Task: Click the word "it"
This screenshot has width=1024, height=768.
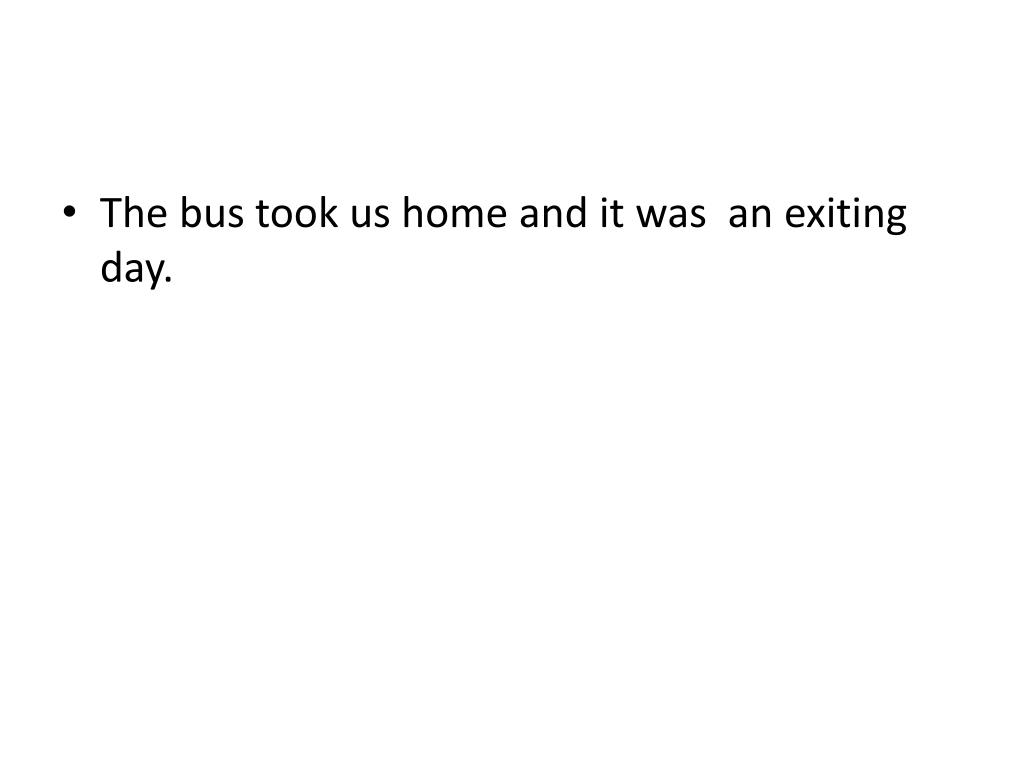Action: pyautogui.click(x=609, y=216)
